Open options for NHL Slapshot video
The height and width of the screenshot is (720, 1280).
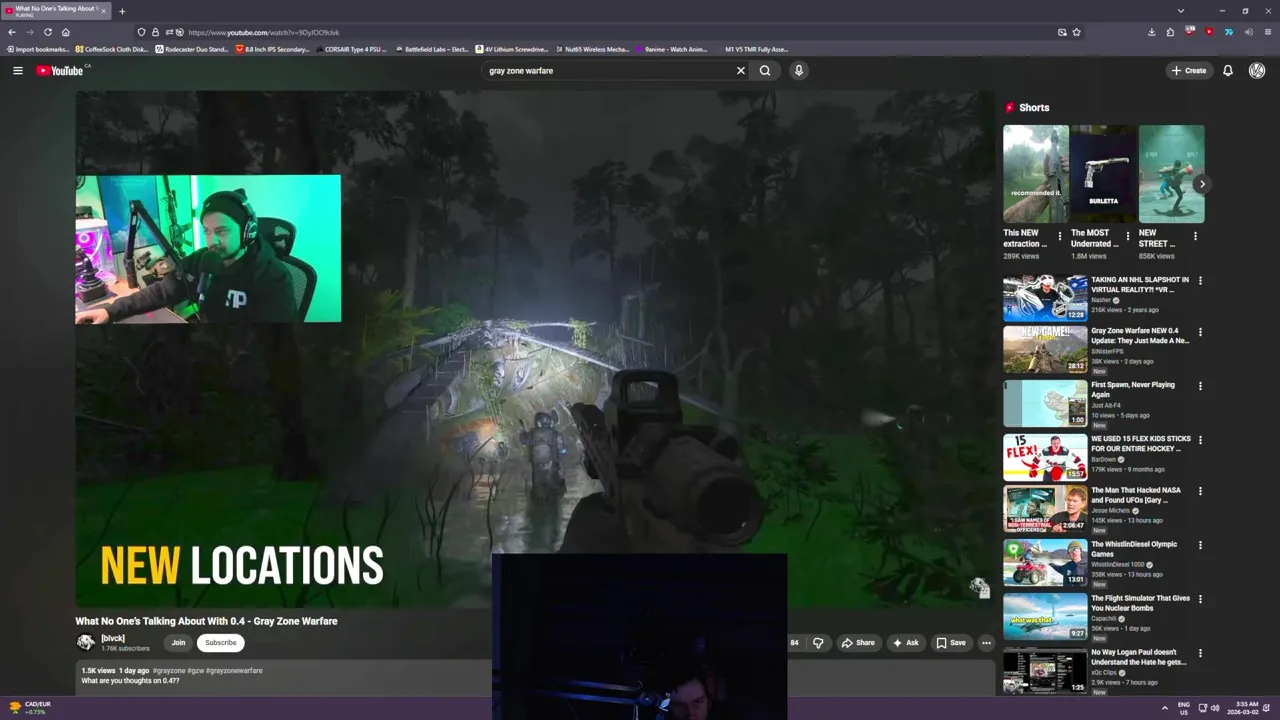click(1200, 281)
